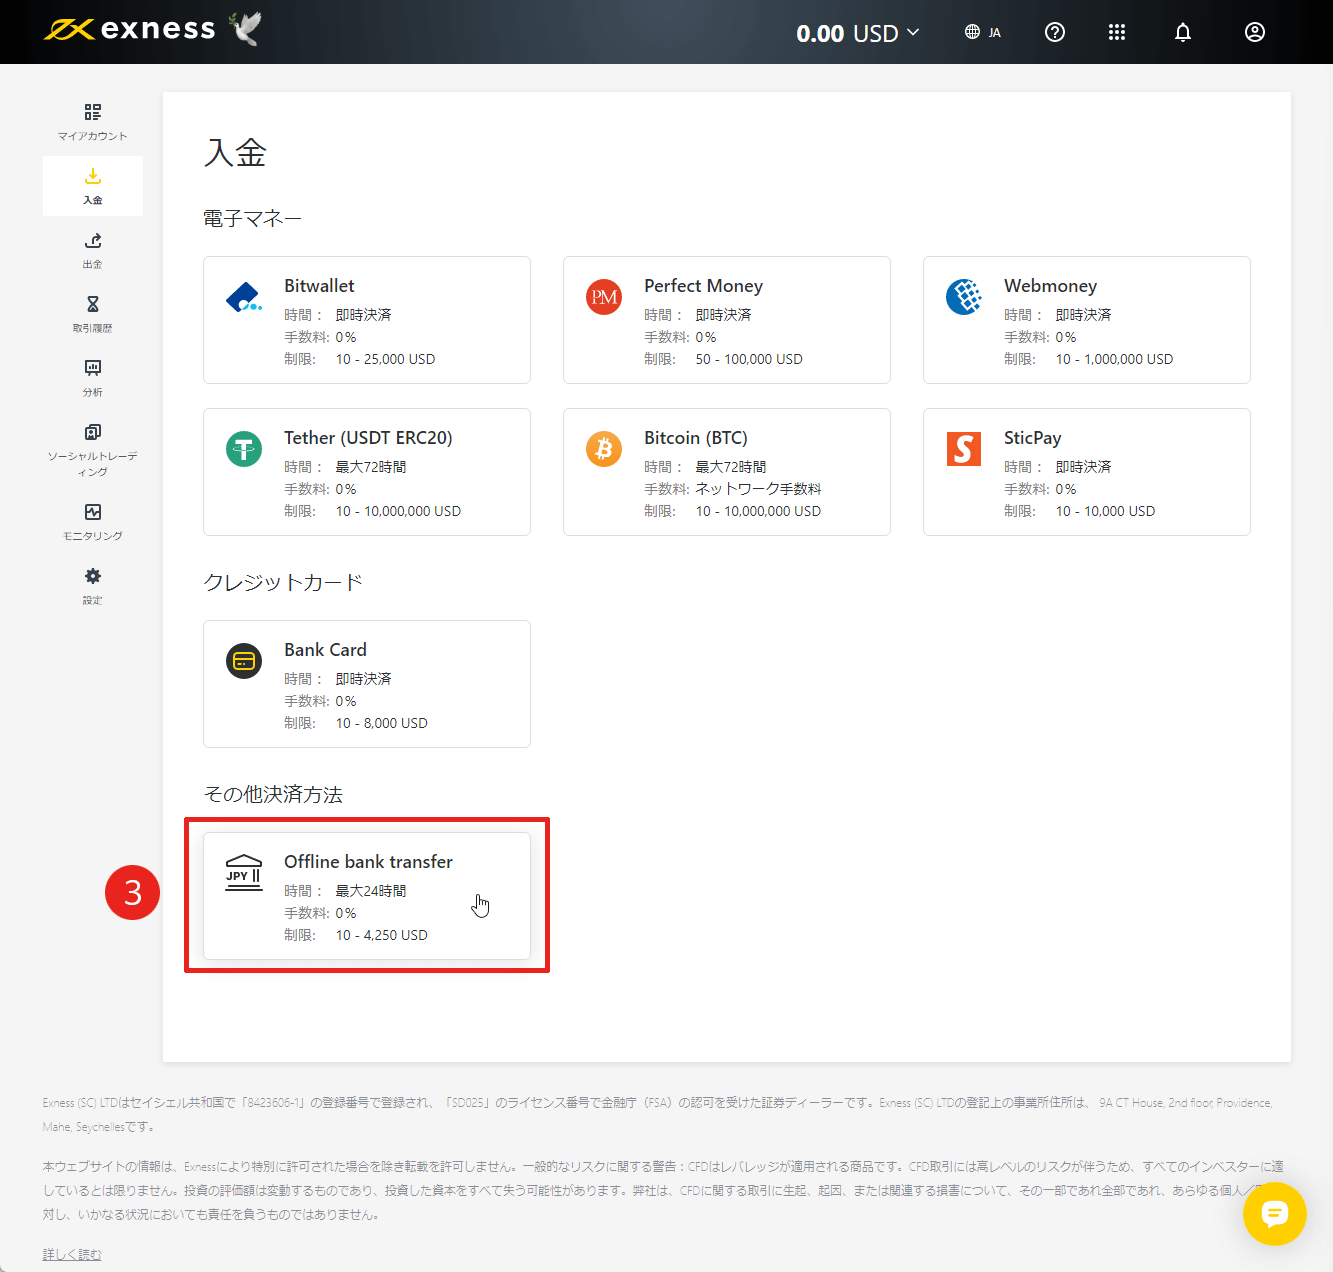Image resolution: width=1333 pixels, height=1272 pixels.
Task: Click the Bitcoin B icon
Action: point(604,449)
